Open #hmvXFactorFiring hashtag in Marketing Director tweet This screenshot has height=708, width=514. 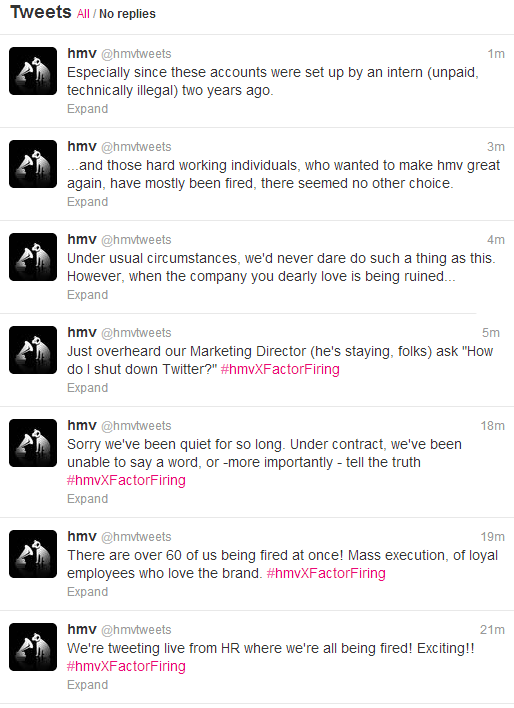pos(280,369)
